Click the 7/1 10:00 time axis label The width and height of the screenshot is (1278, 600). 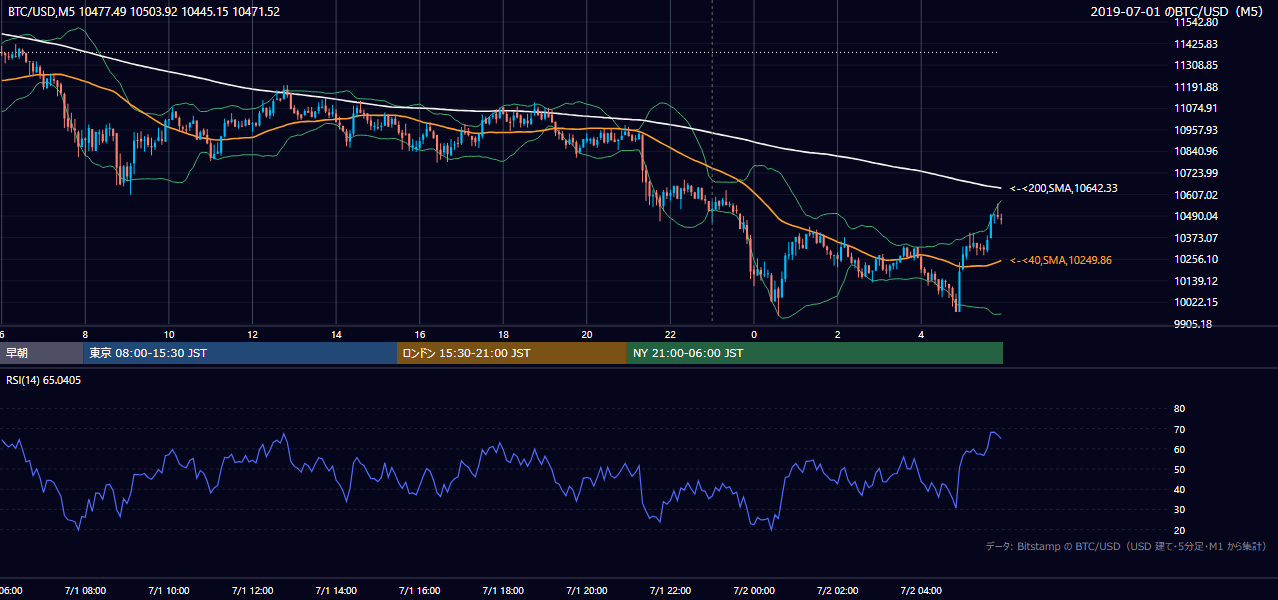[169, 591]
